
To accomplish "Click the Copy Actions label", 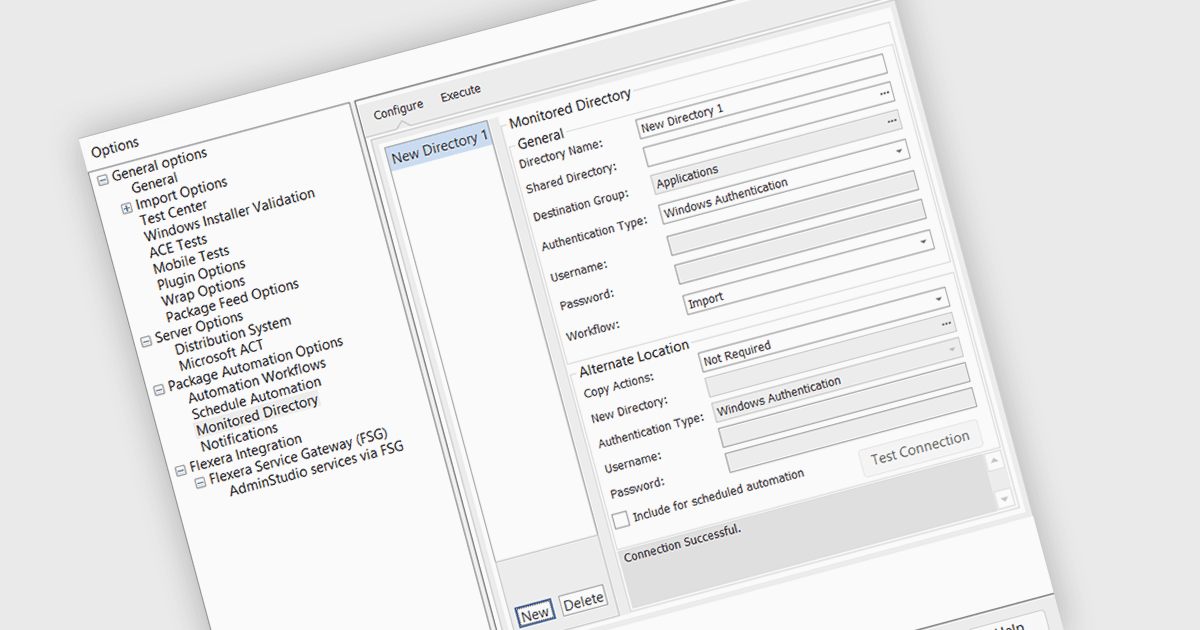I will [x=619, y=384].
